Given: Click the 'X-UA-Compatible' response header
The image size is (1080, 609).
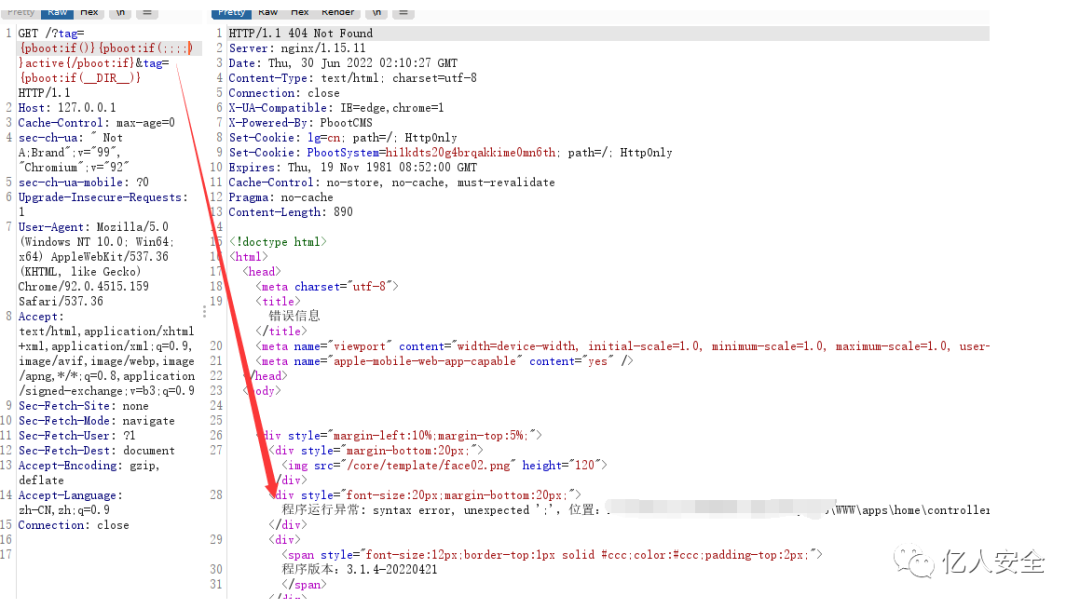Looking at the screenshot, I should 336,107.
